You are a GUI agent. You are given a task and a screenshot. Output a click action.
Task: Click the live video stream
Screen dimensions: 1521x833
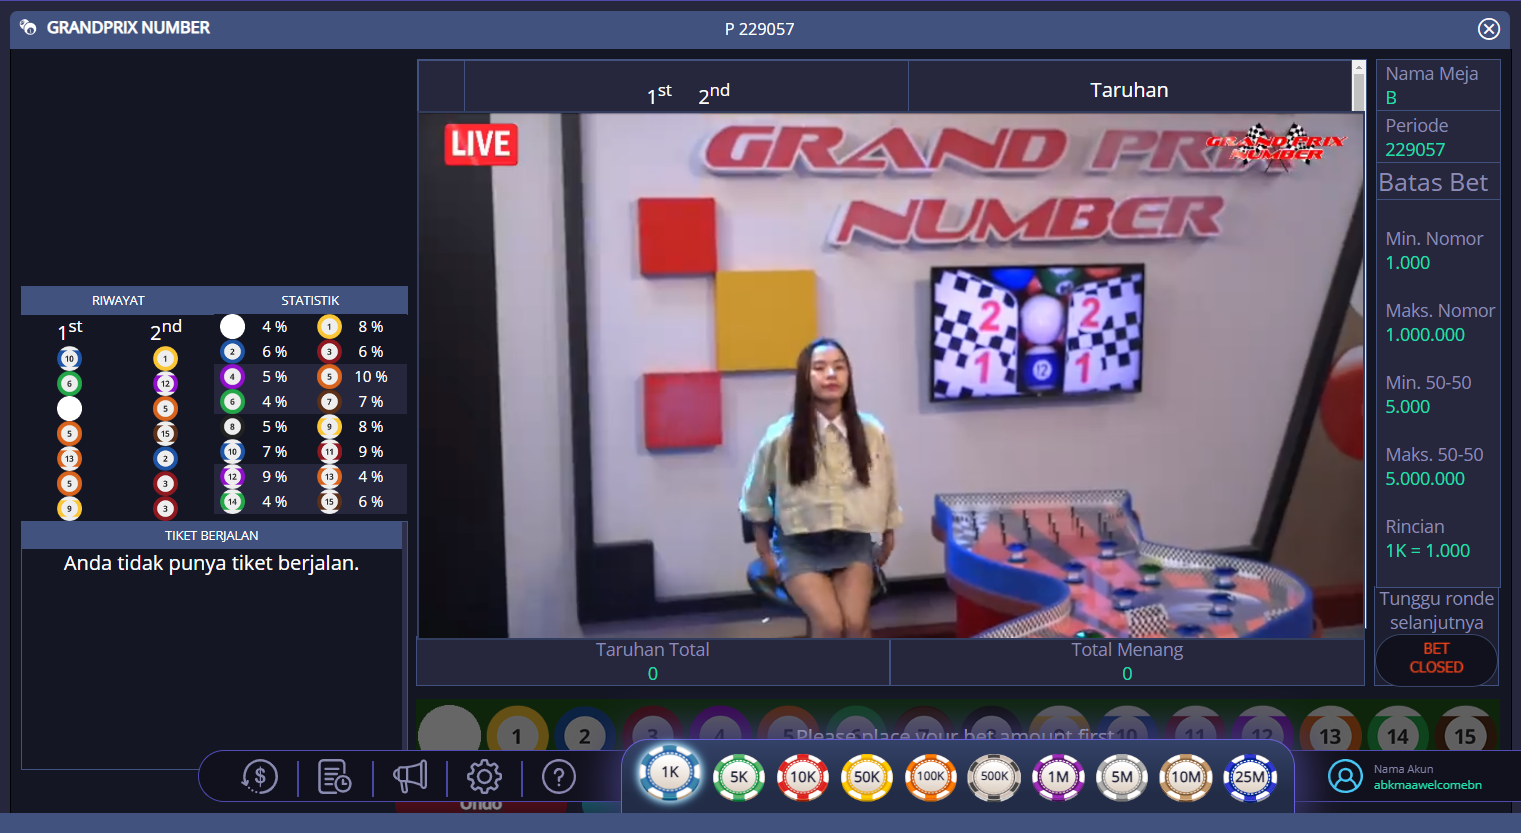[890, 375]
